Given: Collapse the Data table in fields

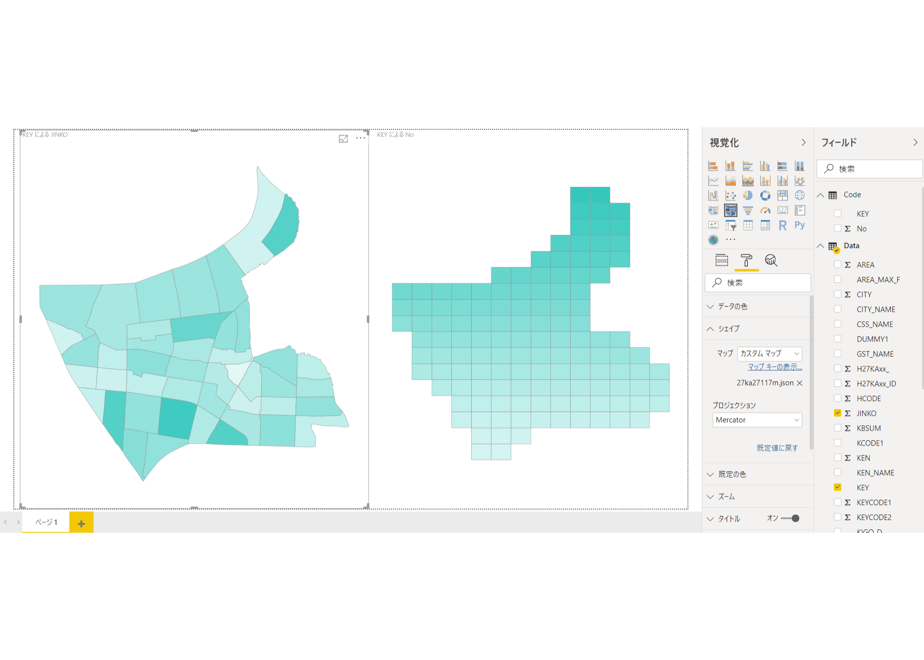Looking at the screenshot, I should [820, 246].
